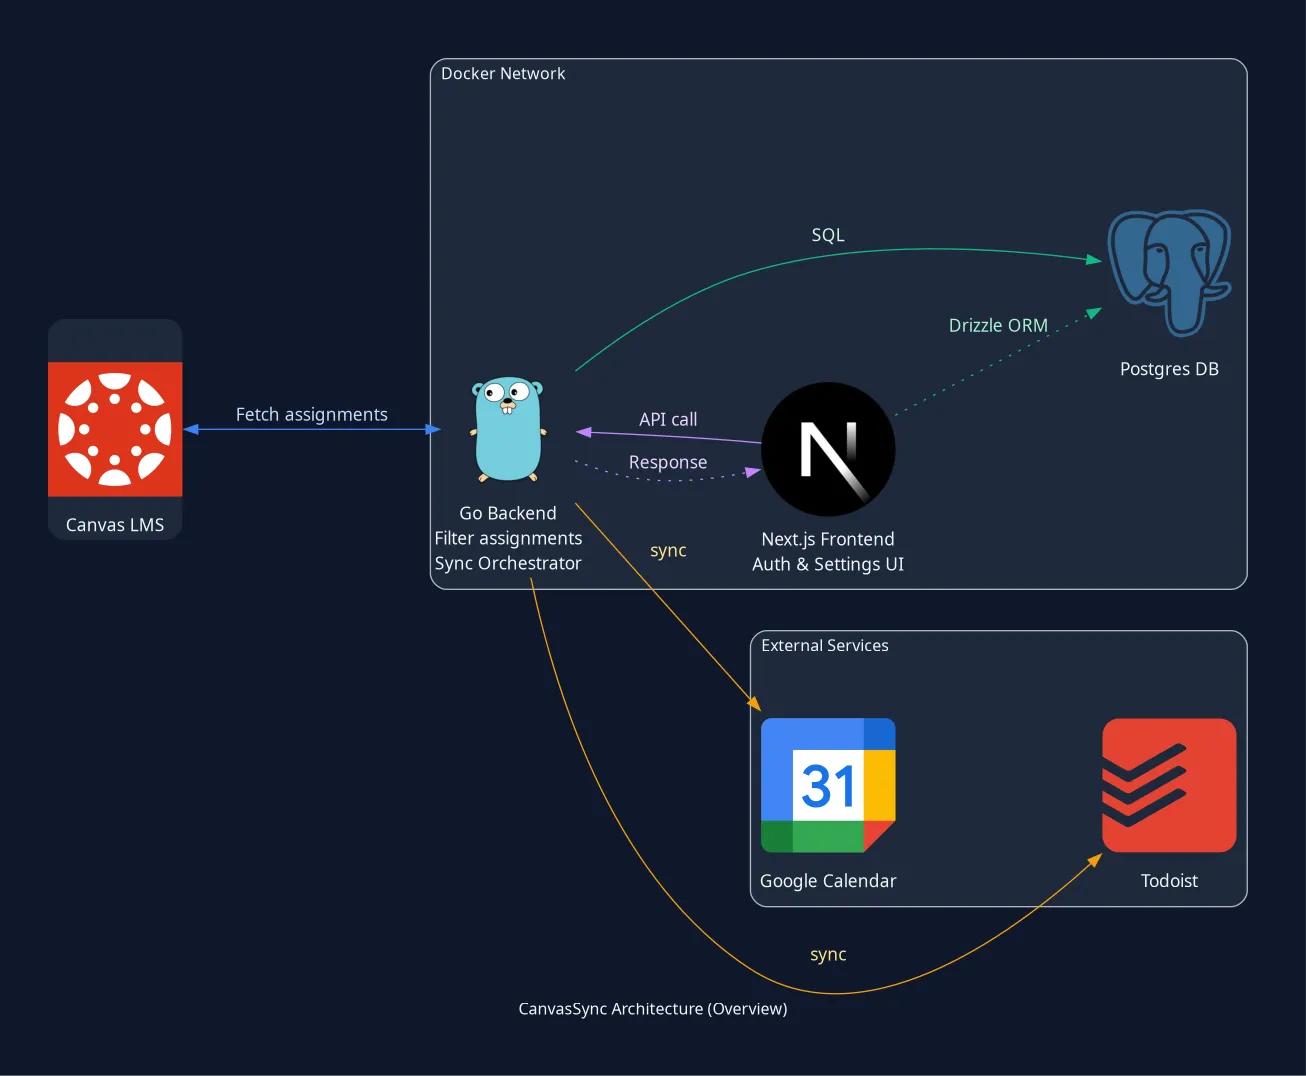Viewport: 1306px width, 1076px height.
Task: Click the 'Go Backend' node caption
Action: 508,513
